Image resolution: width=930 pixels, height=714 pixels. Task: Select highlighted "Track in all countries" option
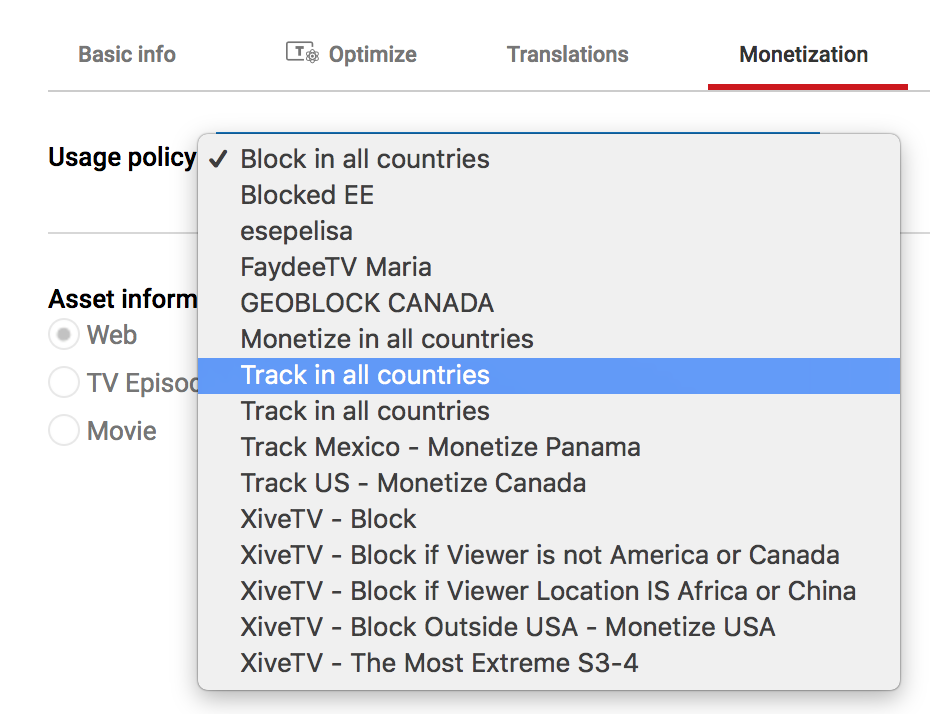click(365, 375)
